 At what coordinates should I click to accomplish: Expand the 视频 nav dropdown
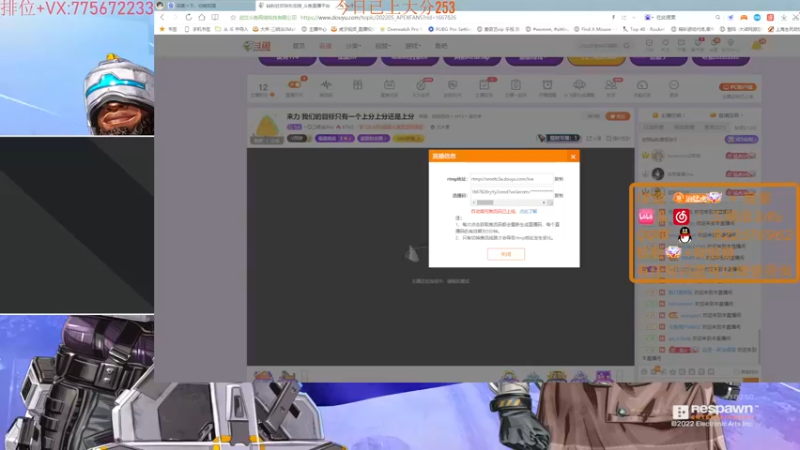click(x=383, y=46)
